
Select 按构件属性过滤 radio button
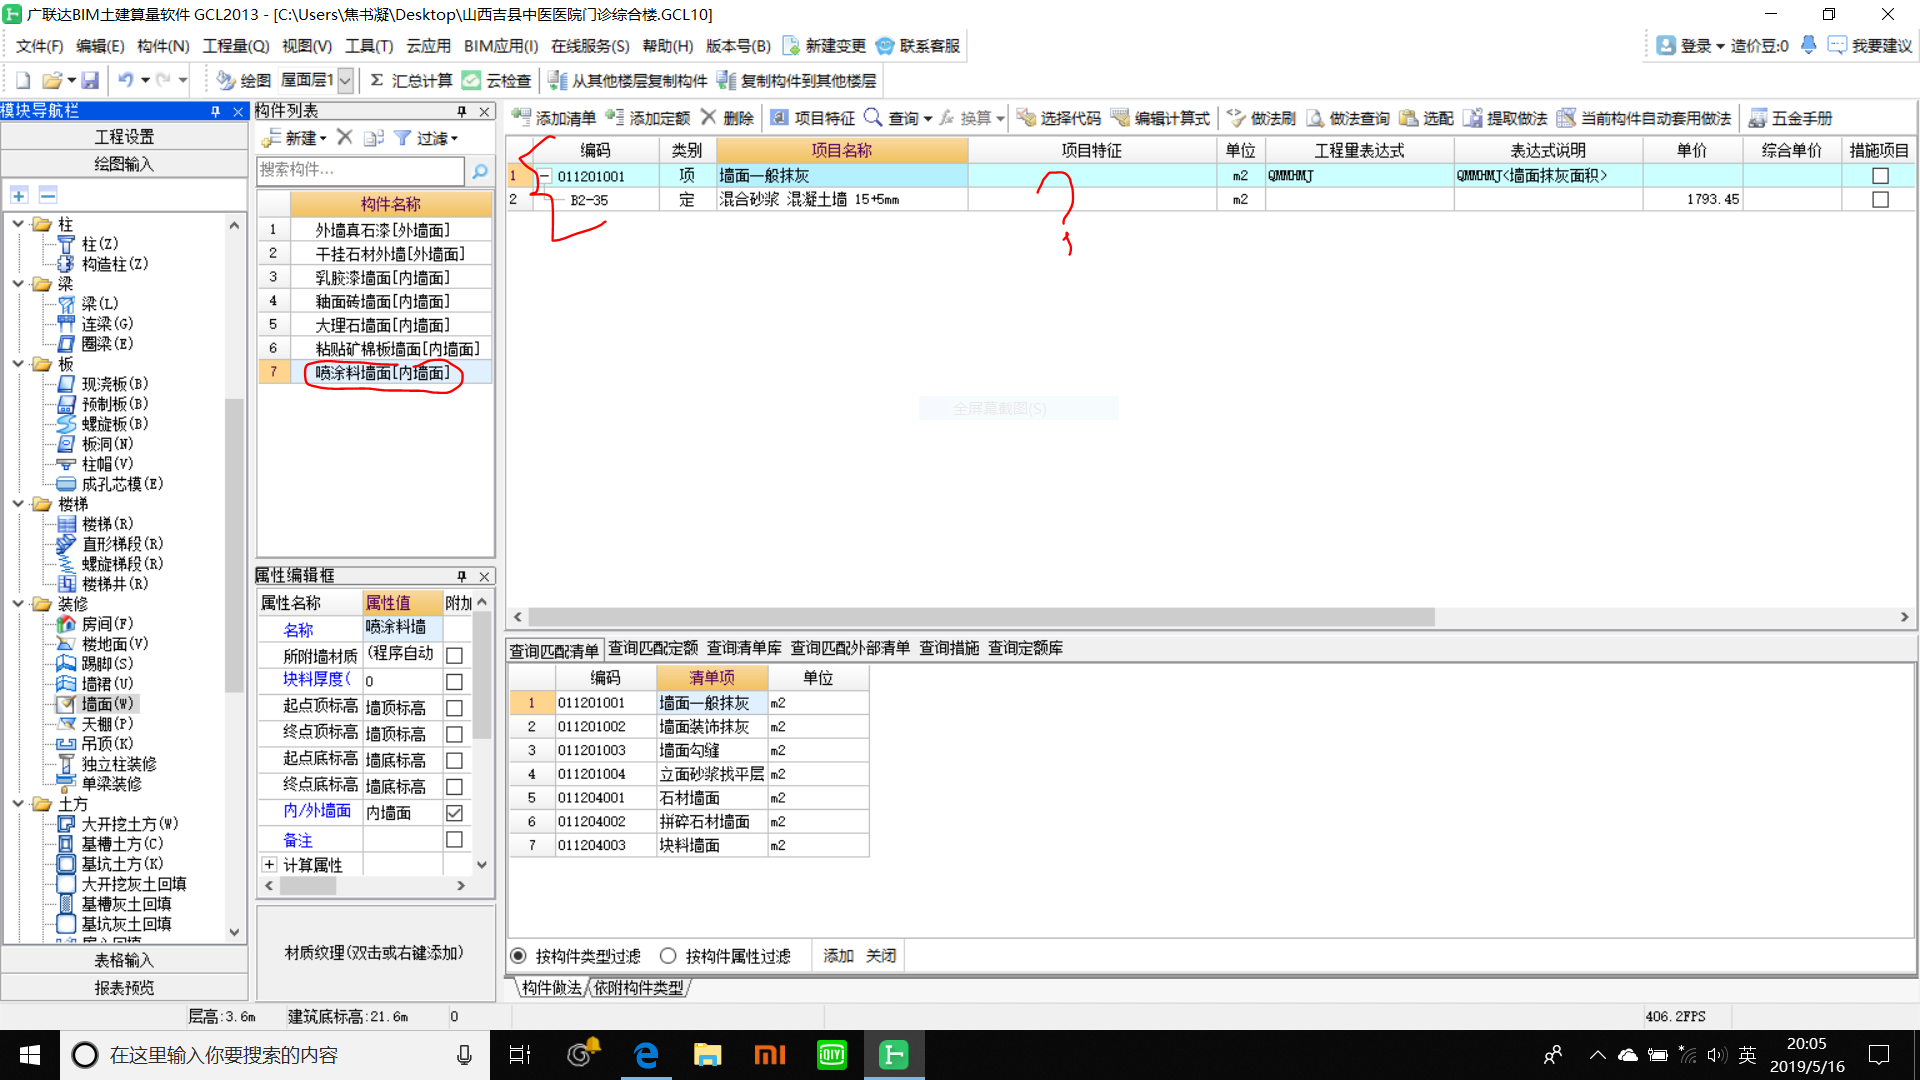click(x=668, y=956)
